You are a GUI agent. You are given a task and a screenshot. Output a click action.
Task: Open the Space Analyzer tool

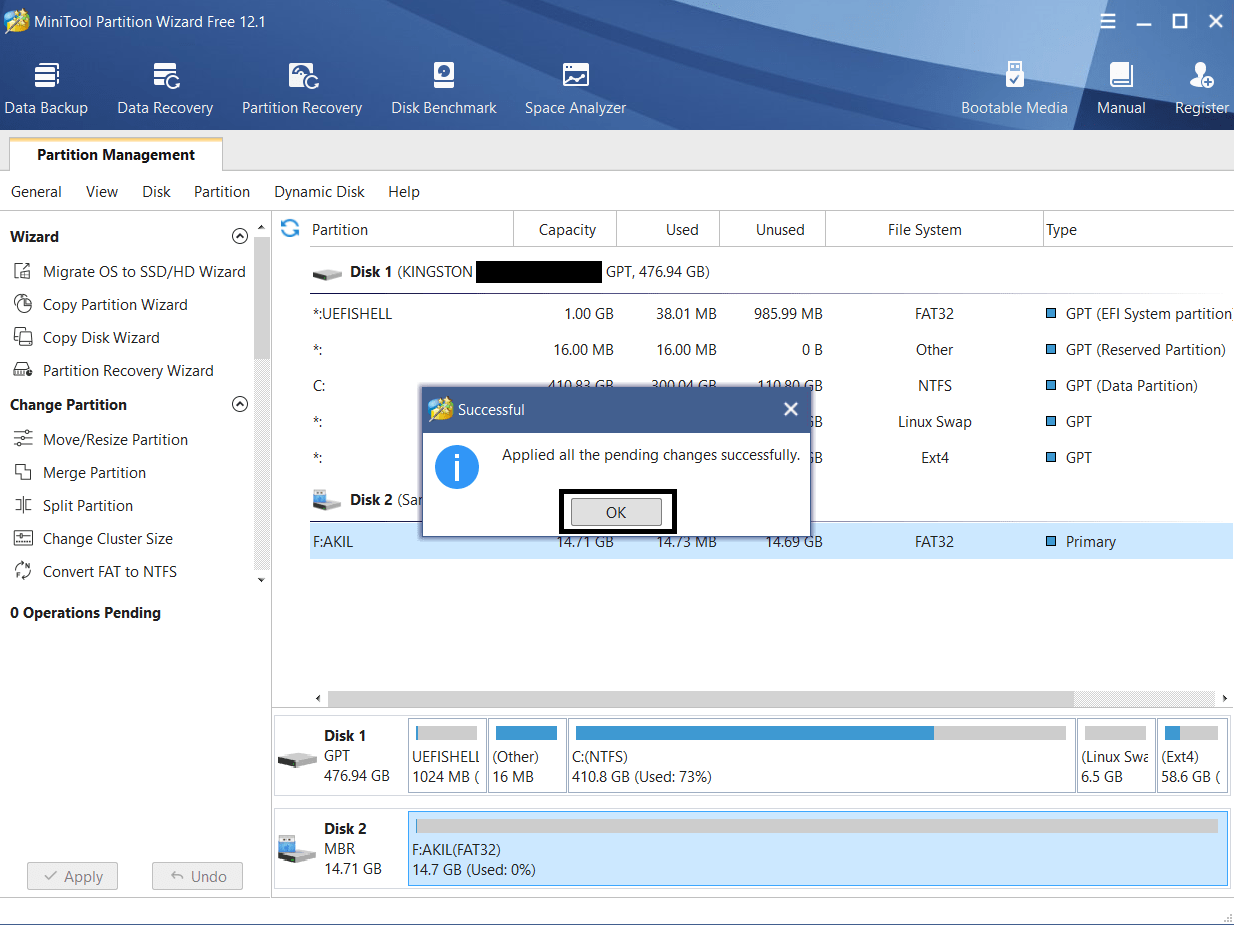575,89
